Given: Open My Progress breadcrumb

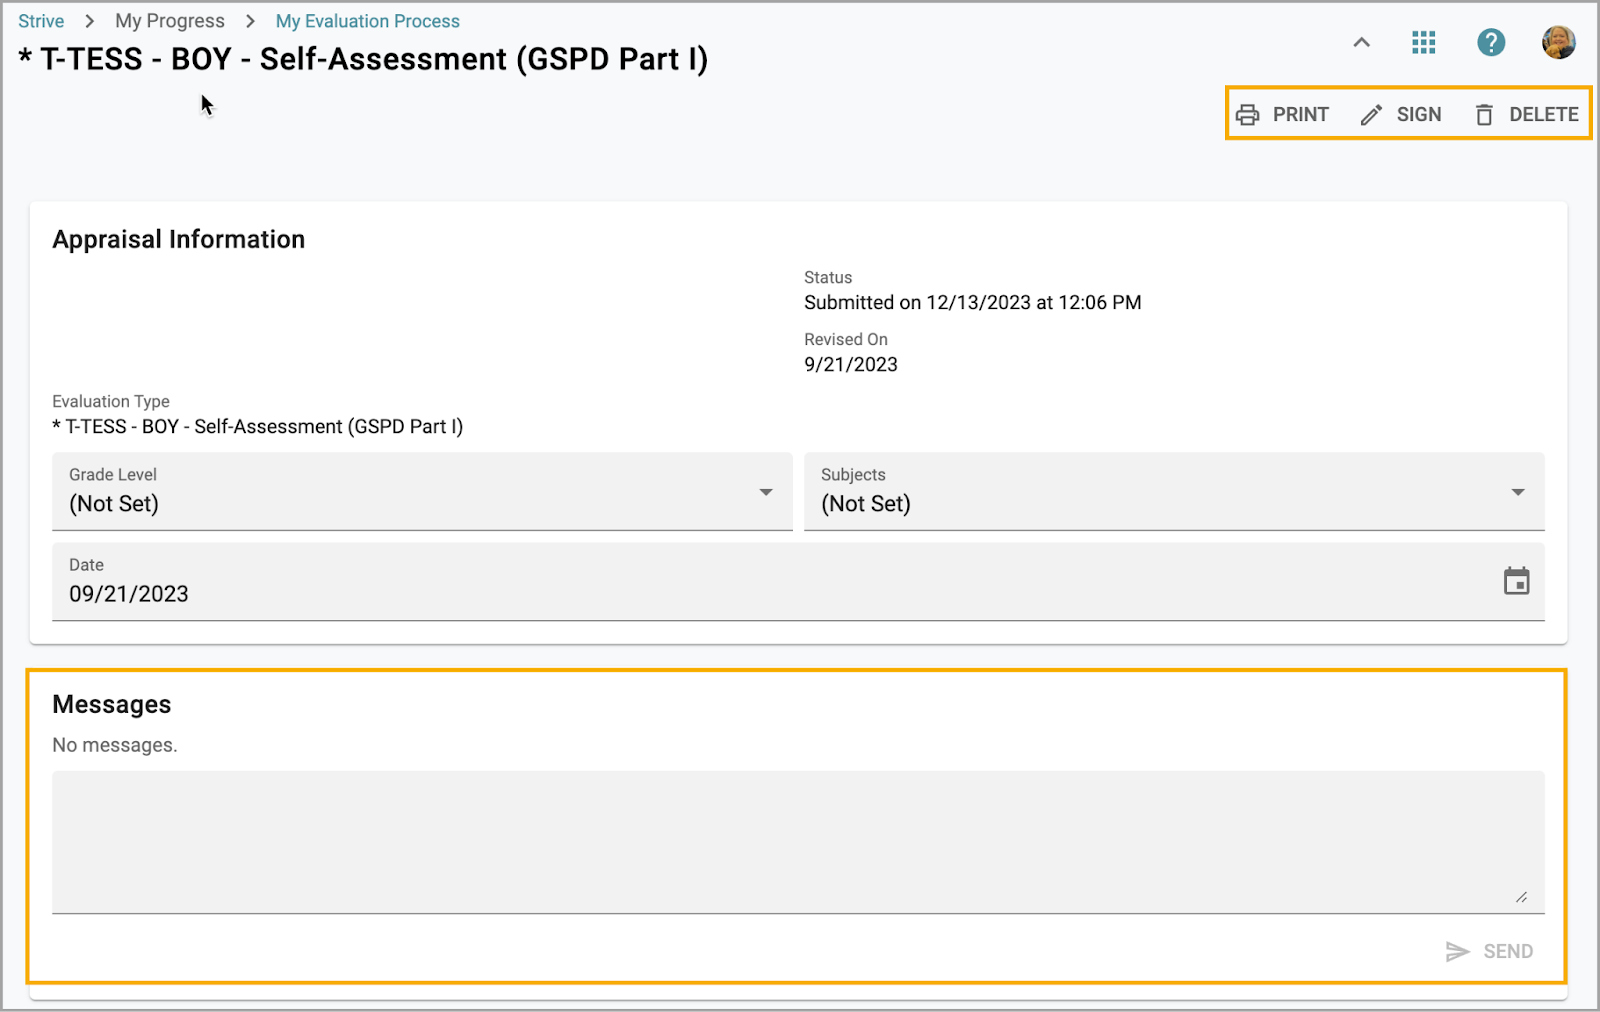Looking at the screenshot, I should tap(170, 21).
